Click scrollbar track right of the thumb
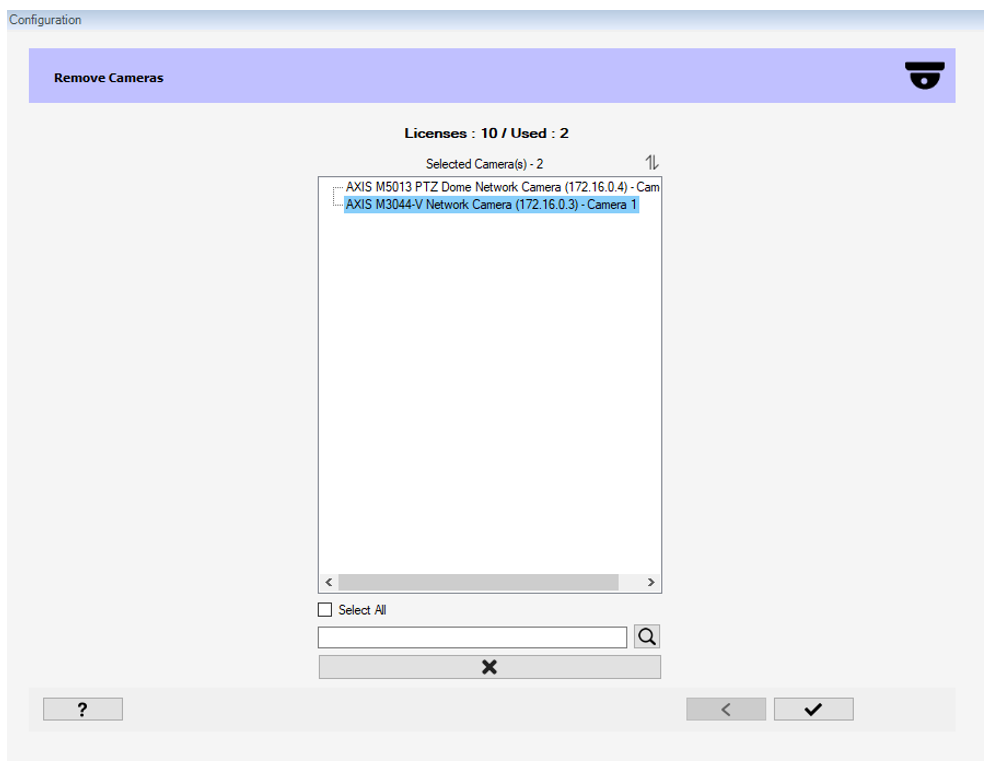This screenshot has width=991, height=770. point(630,582)
